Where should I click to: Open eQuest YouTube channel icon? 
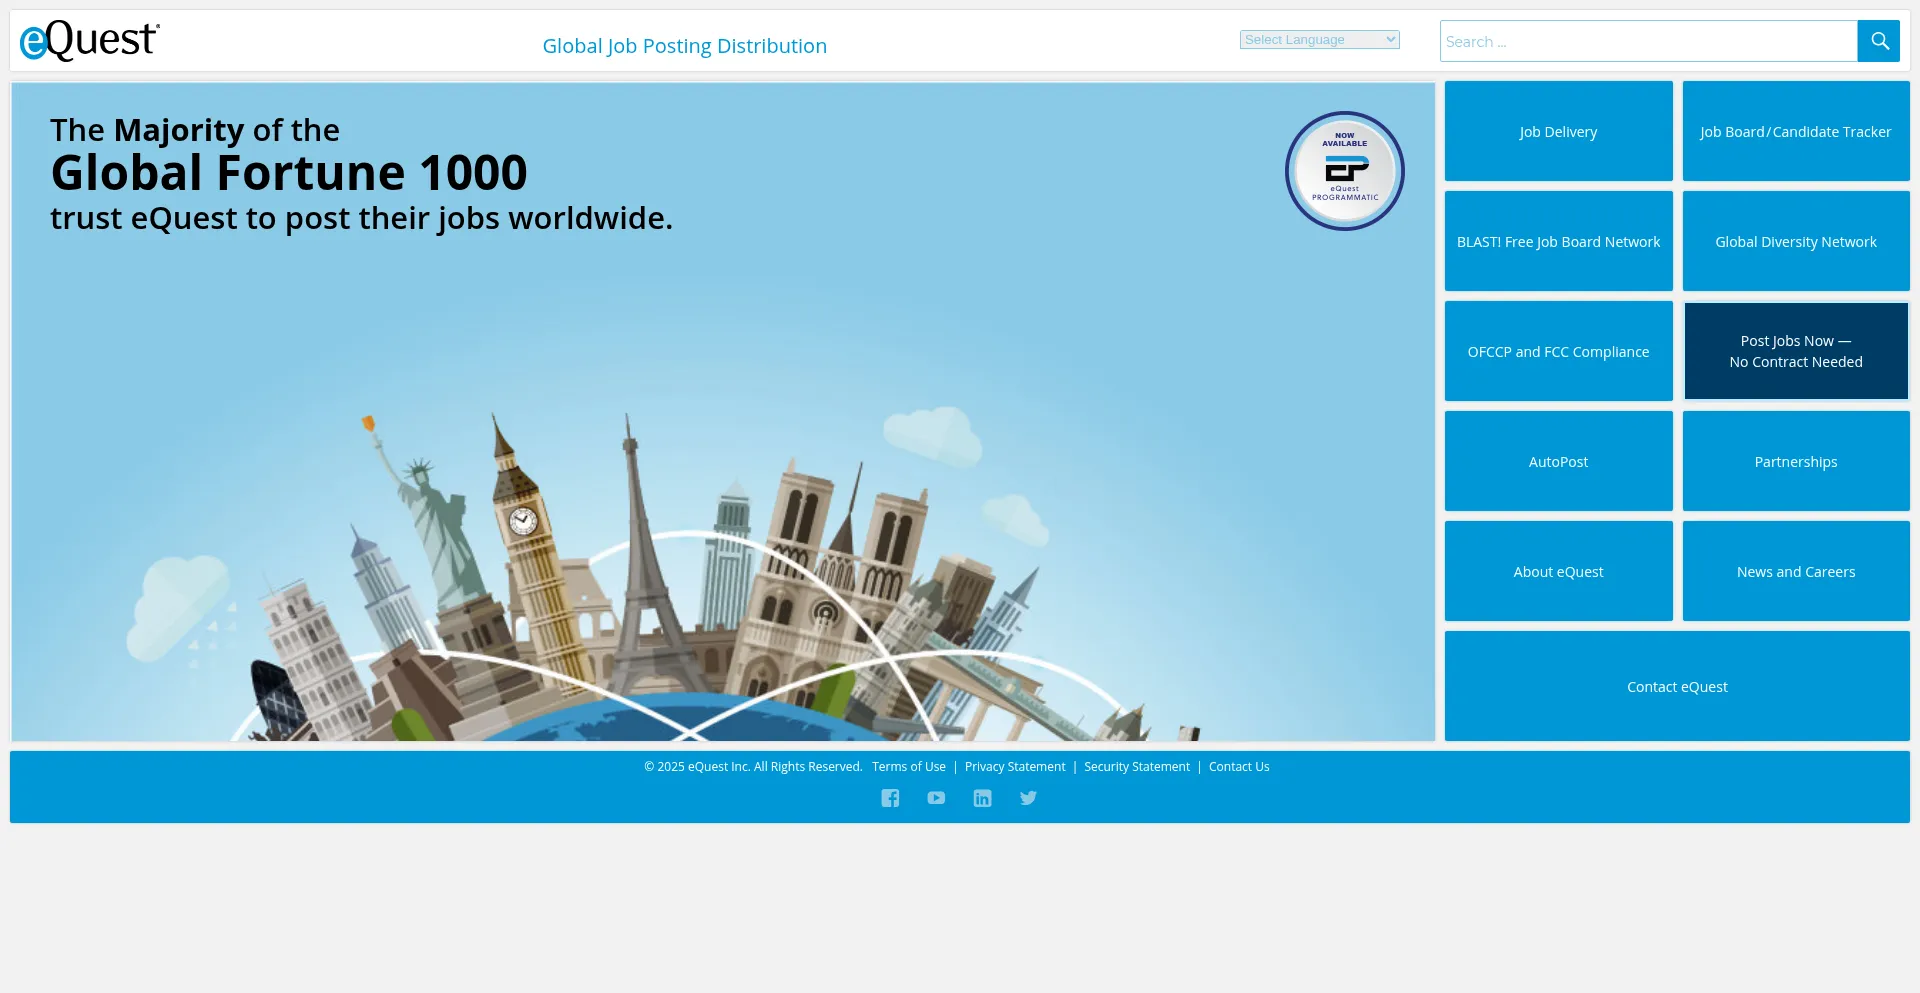[936, 798]
